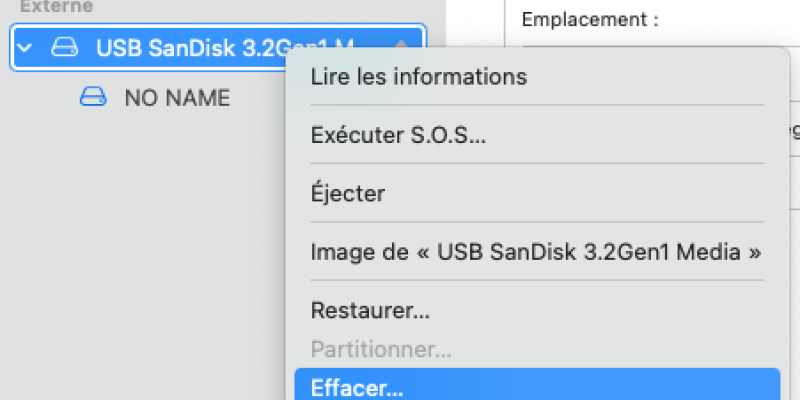Click the Externe sidebar section header
Image resolution: width=800 pixels, height=400 pixels.
(x=56, y=6)
